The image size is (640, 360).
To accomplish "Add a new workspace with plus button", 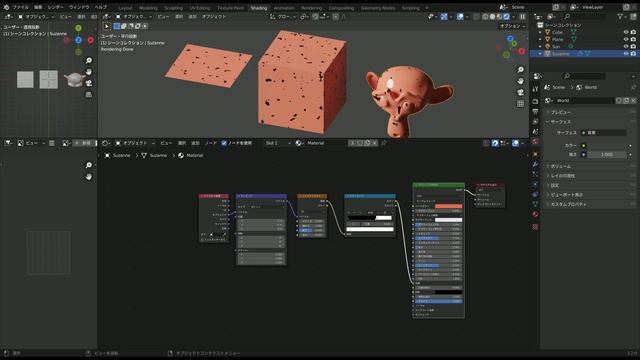I will pos(427,8).
